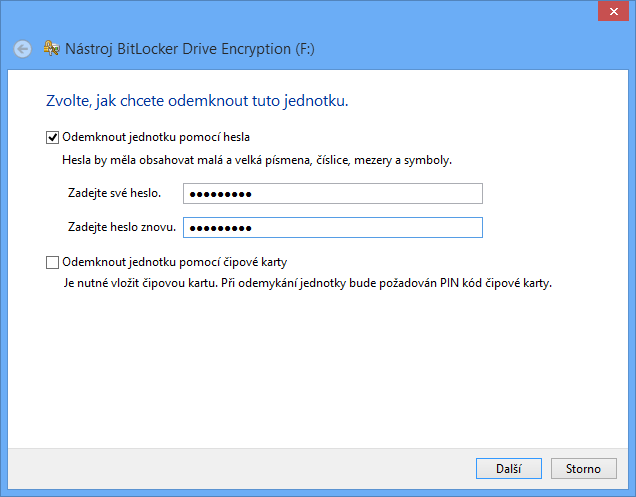Click the back arrow in the header

coord(23,48)
